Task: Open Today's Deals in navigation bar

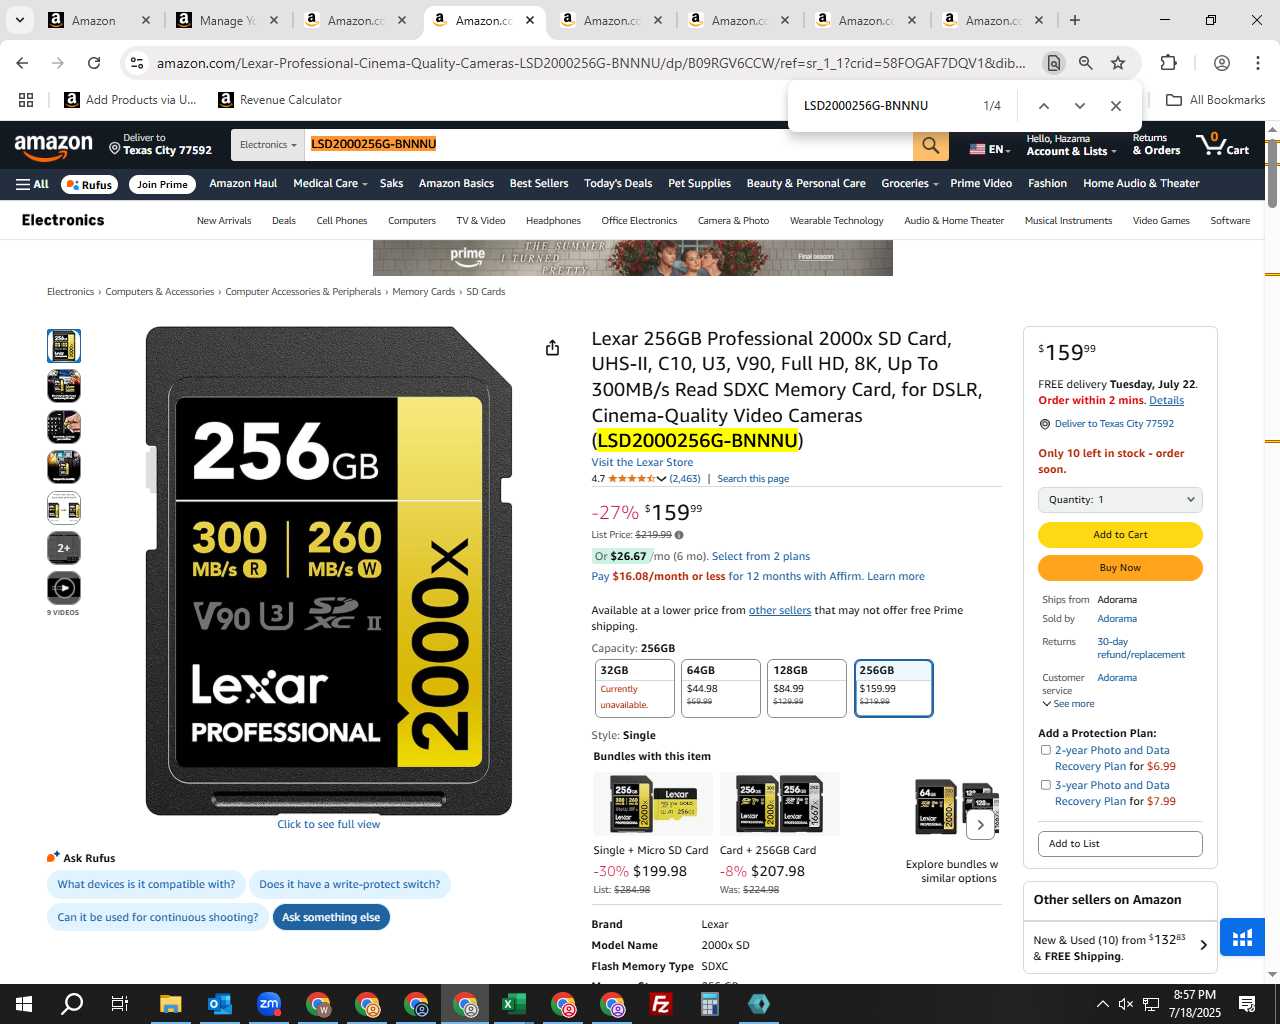Action: pos(618,184)
